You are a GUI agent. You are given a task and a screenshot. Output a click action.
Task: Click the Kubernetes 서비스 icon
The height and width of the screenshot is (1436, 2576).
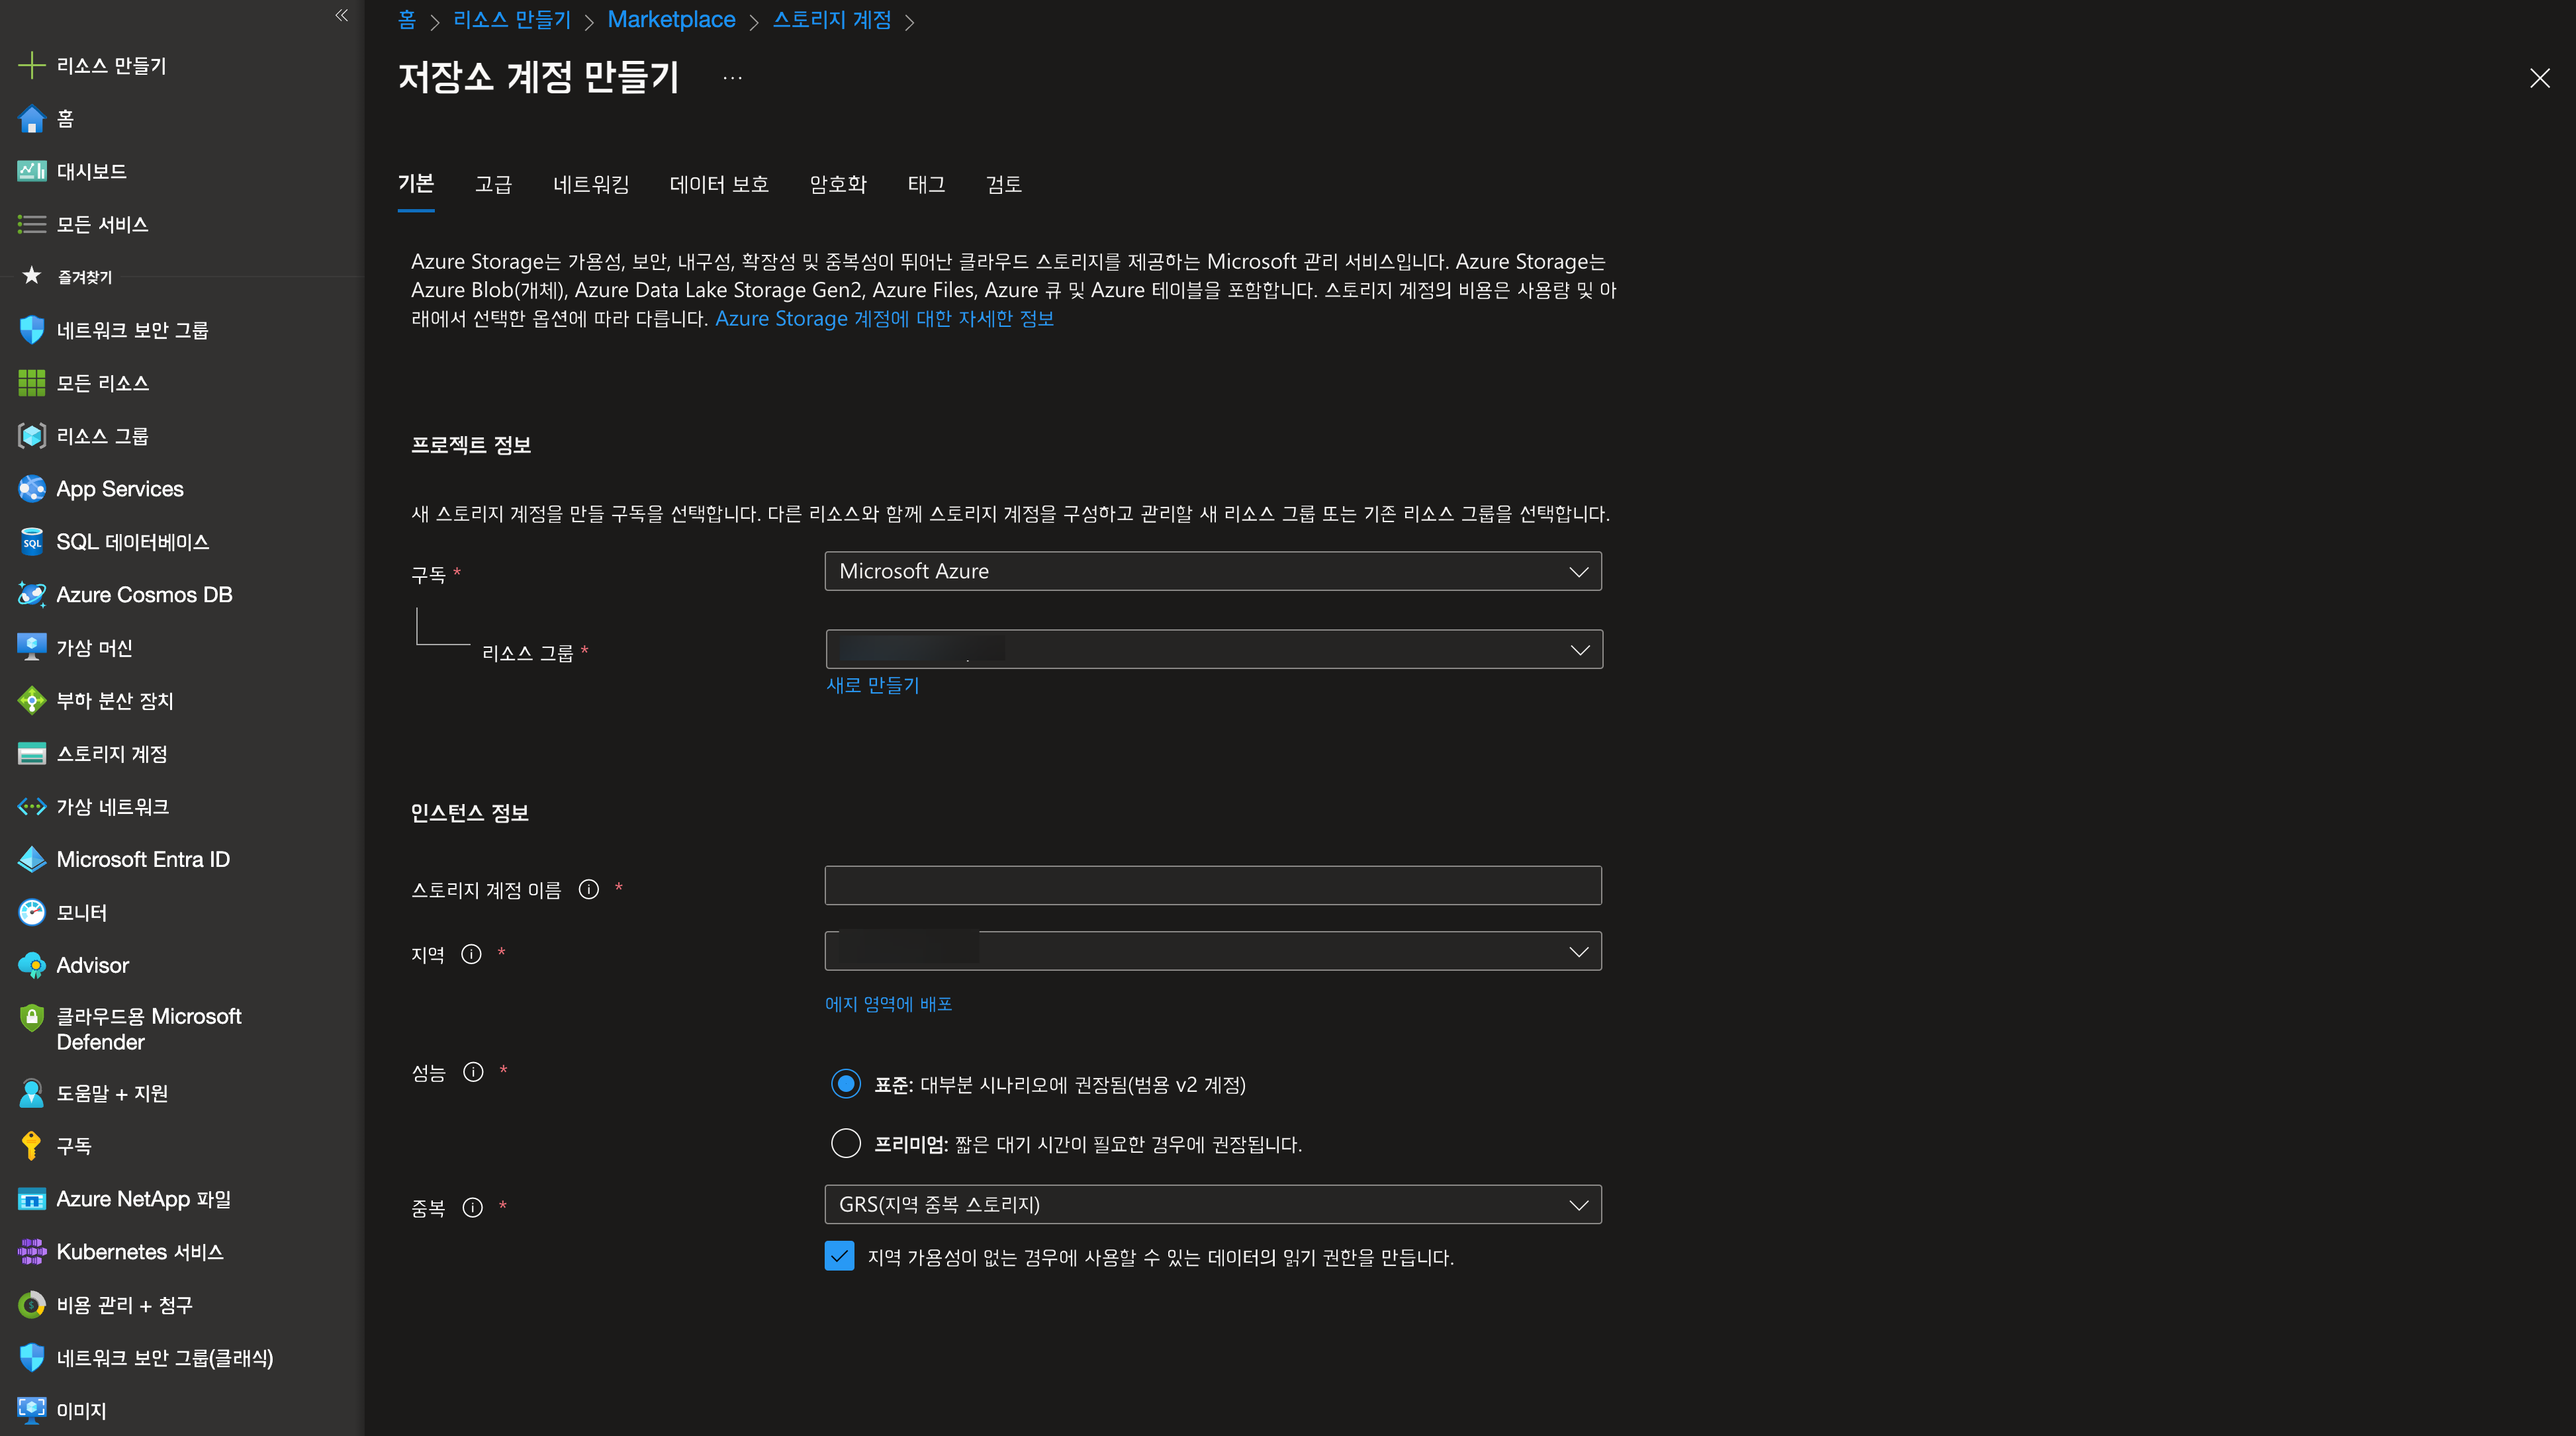[32, 1252]
